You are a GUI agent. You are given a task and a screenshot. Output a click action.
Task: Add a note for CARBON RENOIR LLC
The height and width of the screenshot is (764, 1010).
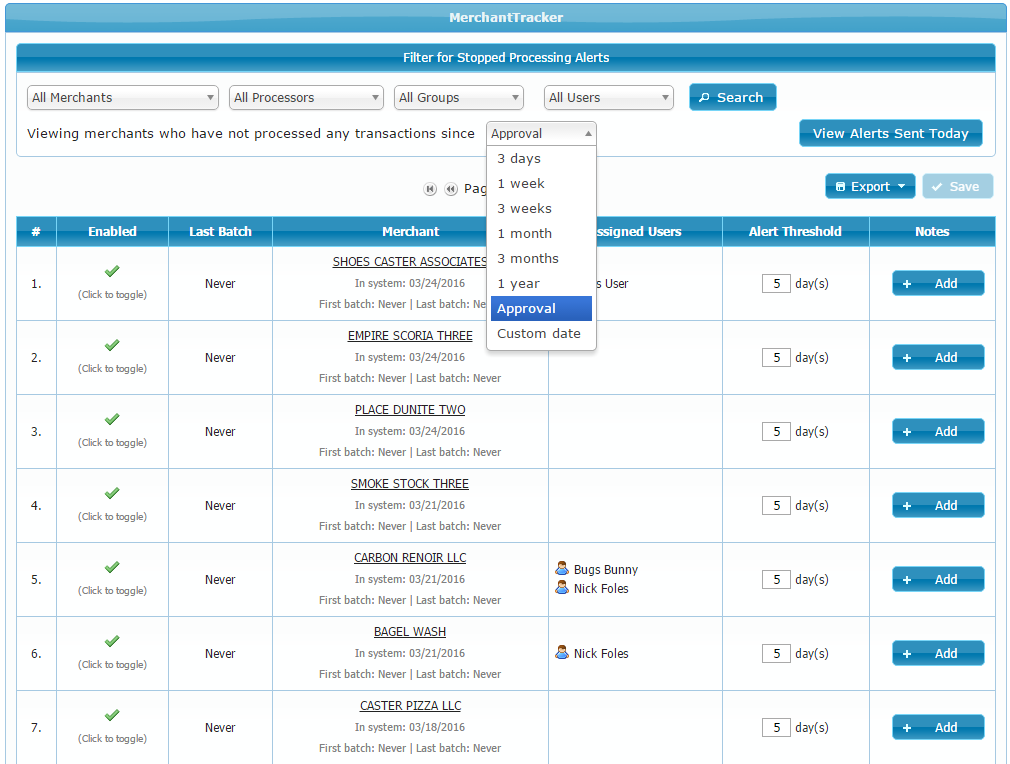point(937,580)
